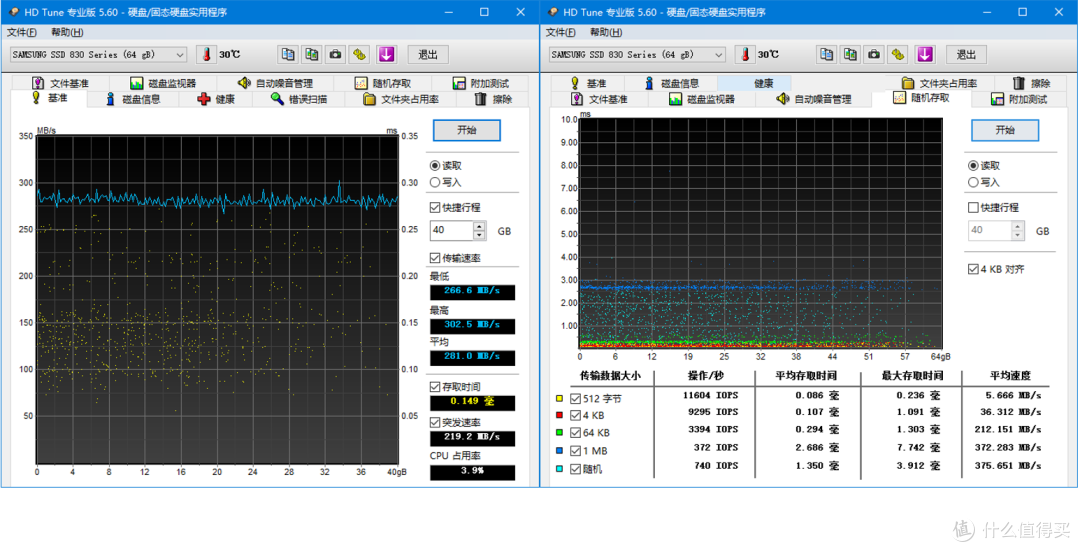This screenshot has height=552, width=1080.
Task: Click purple down-arrow icon in 基准 benchmark window
Action: 386,54
